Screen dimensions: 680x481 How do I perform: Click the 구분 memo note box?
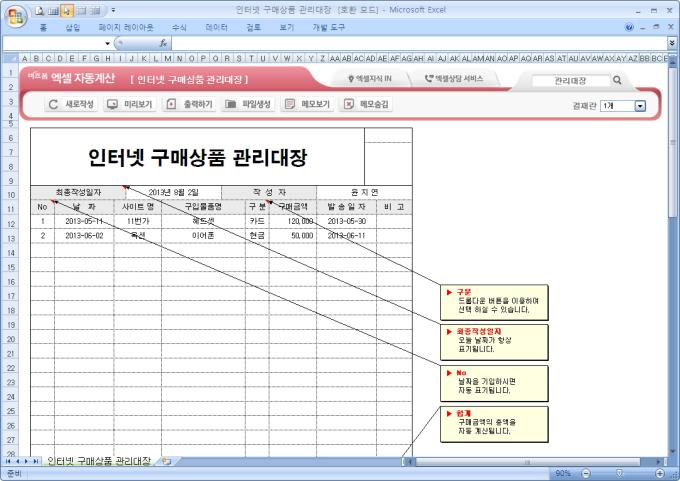tap(494, 302)
